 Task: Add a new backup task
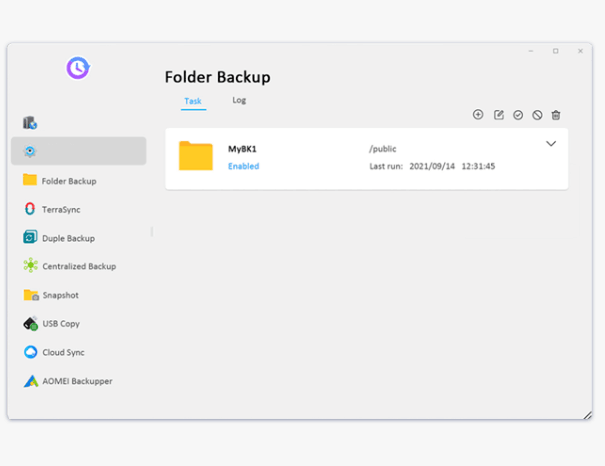tap(478, 115)
